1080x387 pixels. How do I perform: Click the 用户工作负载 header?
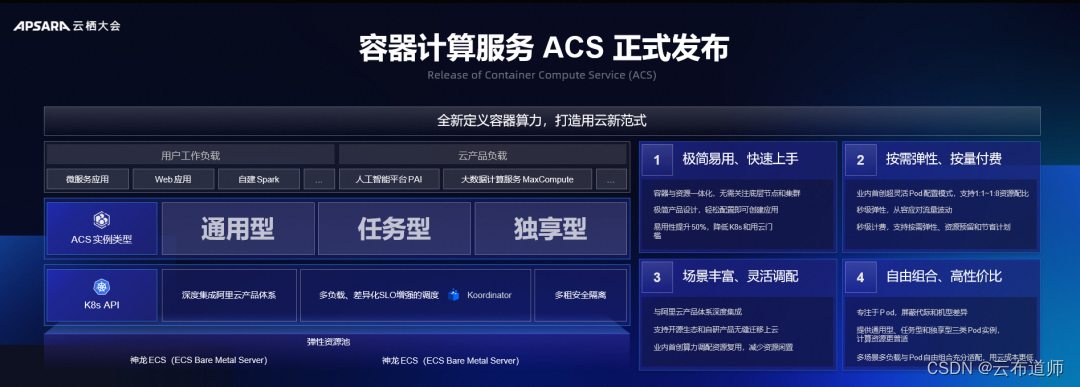click(x=191, y=155)
